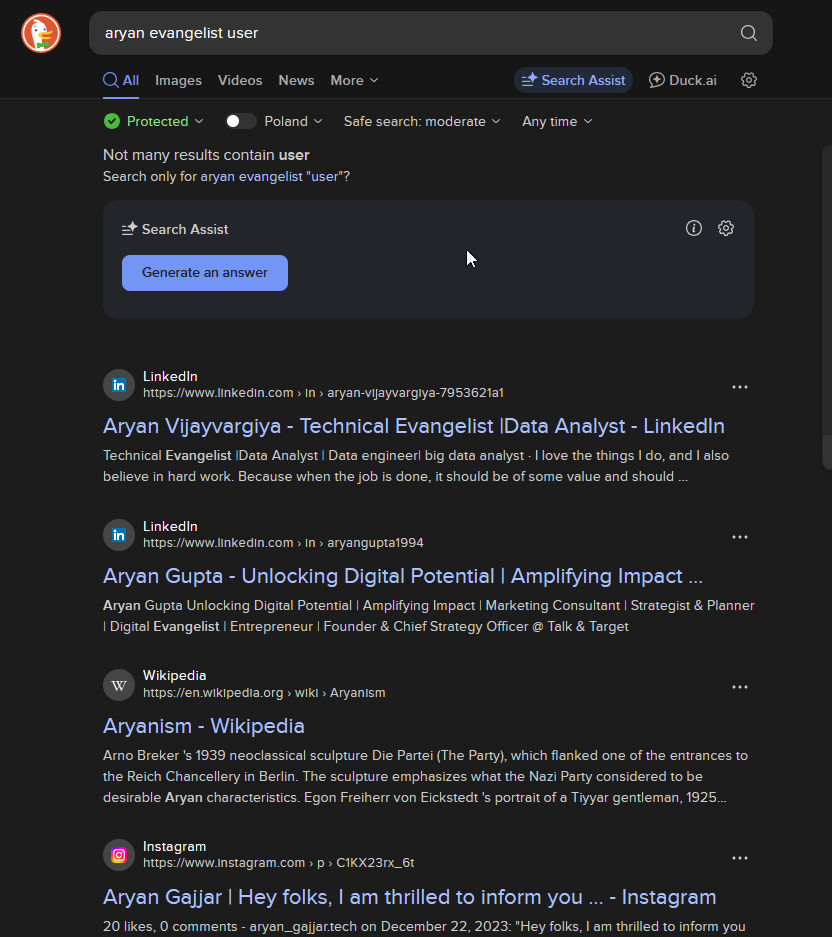This screenshot has width=832, height=937.
Task: Open more options for Aryan Vijayvargiya result
Action: 740,387
